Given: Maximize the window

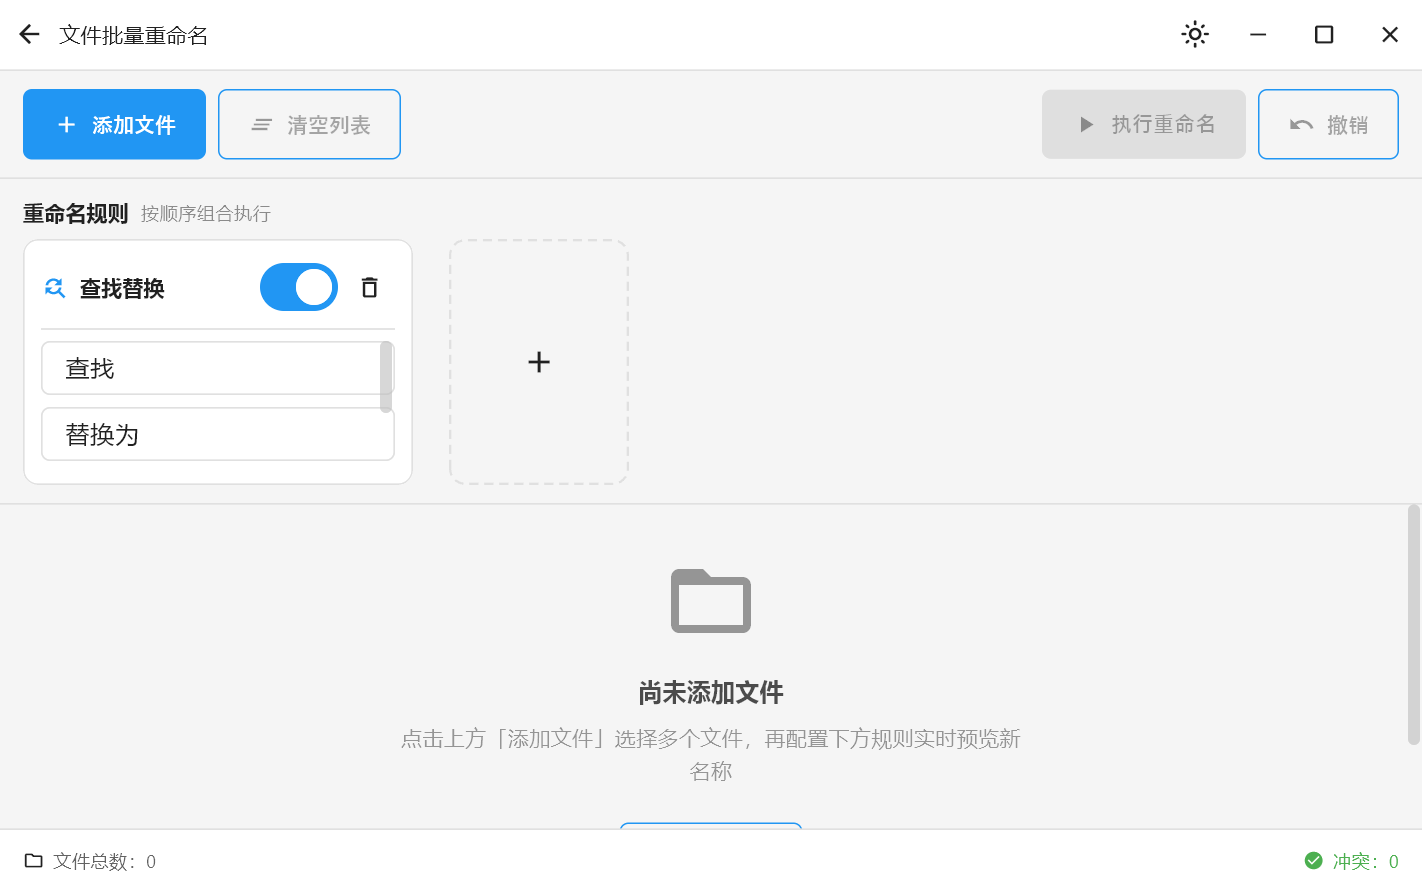Looking at the screenshot, I should (x=1324, y=34).
